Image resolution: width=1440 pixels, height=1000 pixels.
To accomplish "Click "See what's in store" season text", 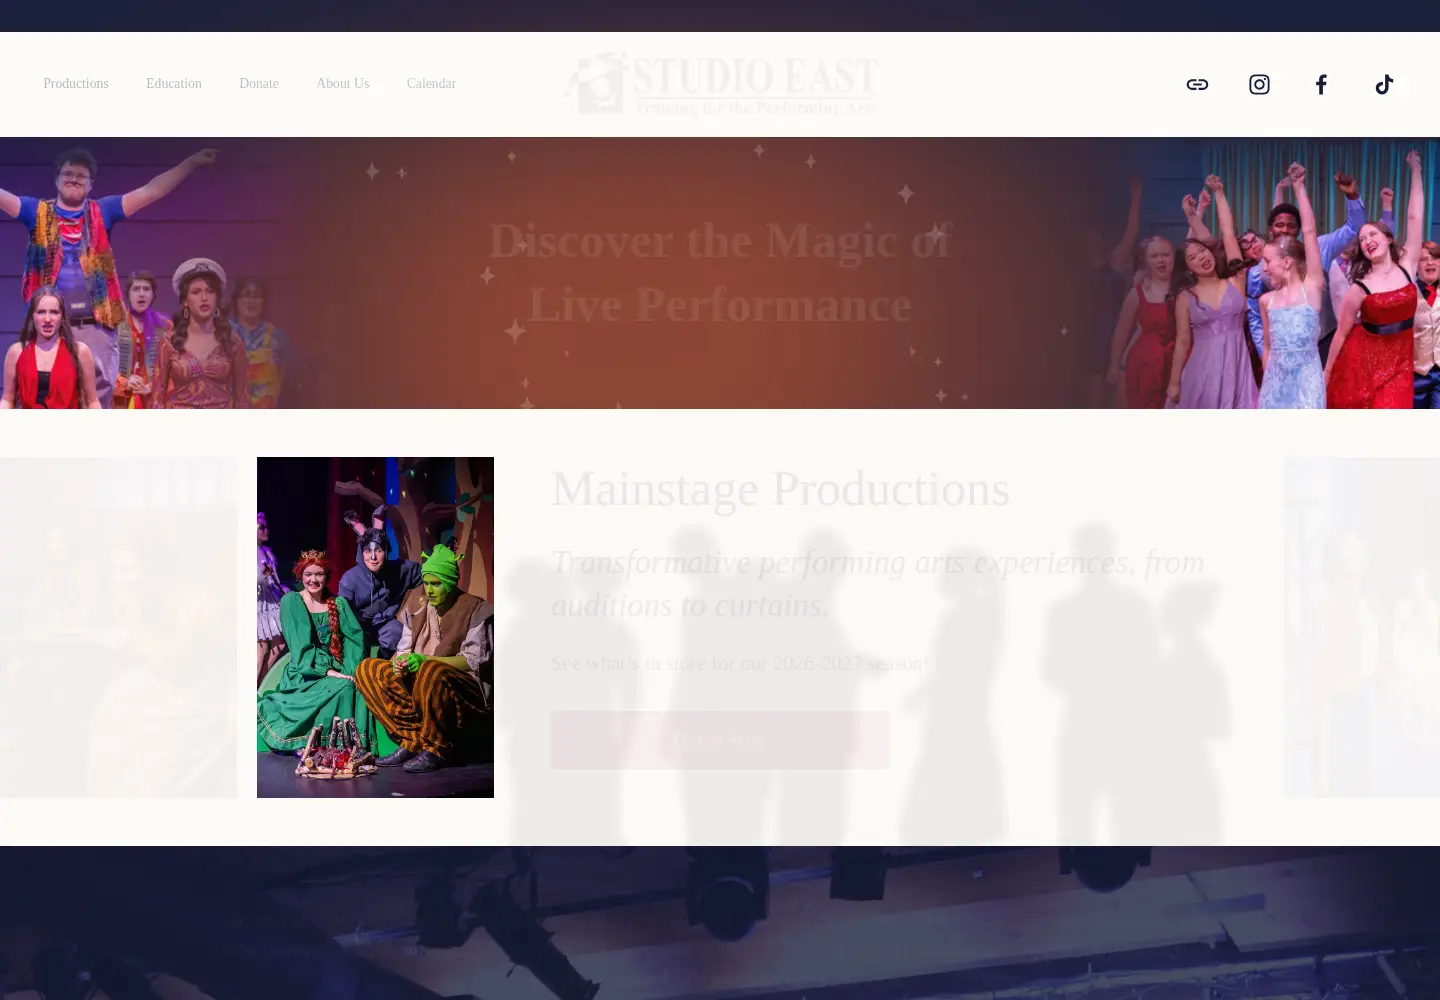I will pyautogui.click(x=740, y=663).
